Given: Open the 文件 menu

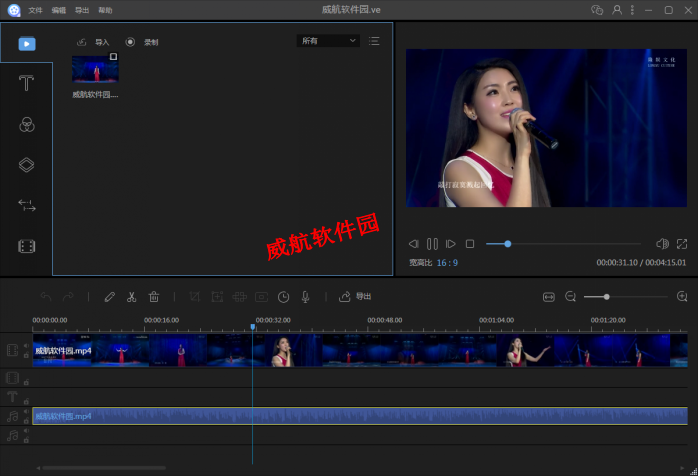Looking at the screenshot, I should tap(36, 10).
